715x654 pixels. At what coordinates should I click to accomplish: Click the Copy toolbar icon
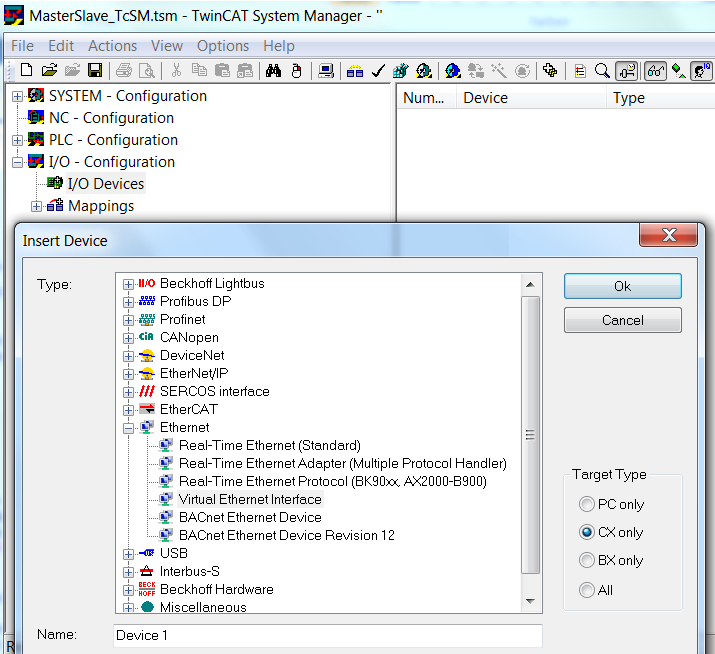click(199, 71)
